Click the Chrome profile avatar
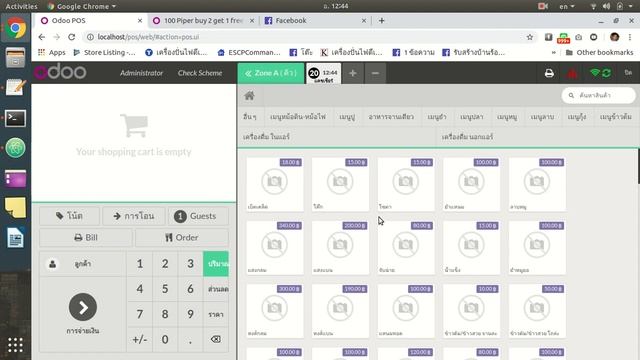The width and height of the screenshot is (640, 360). 614,37
